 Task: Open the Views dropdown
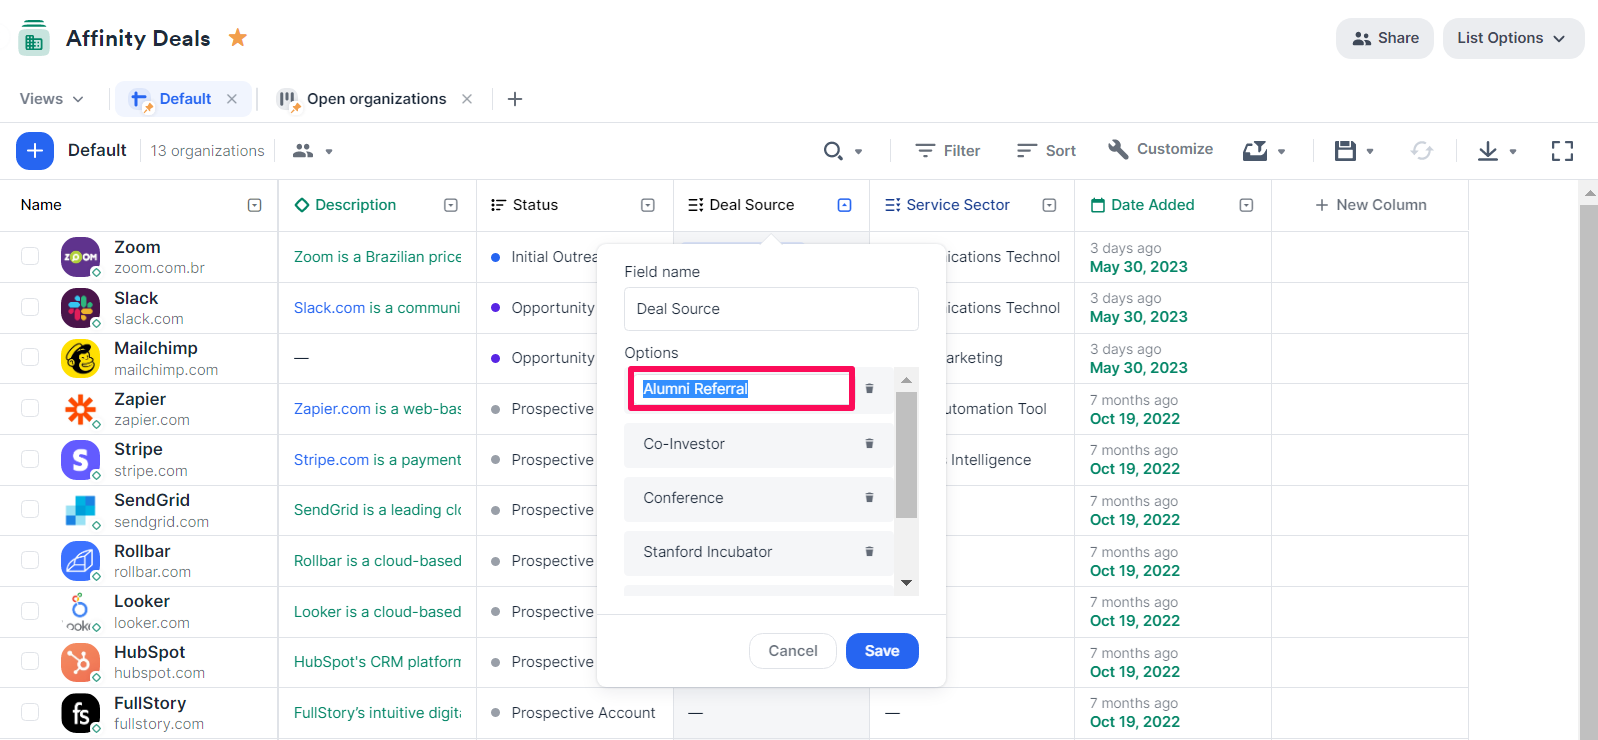click(51, 99)
